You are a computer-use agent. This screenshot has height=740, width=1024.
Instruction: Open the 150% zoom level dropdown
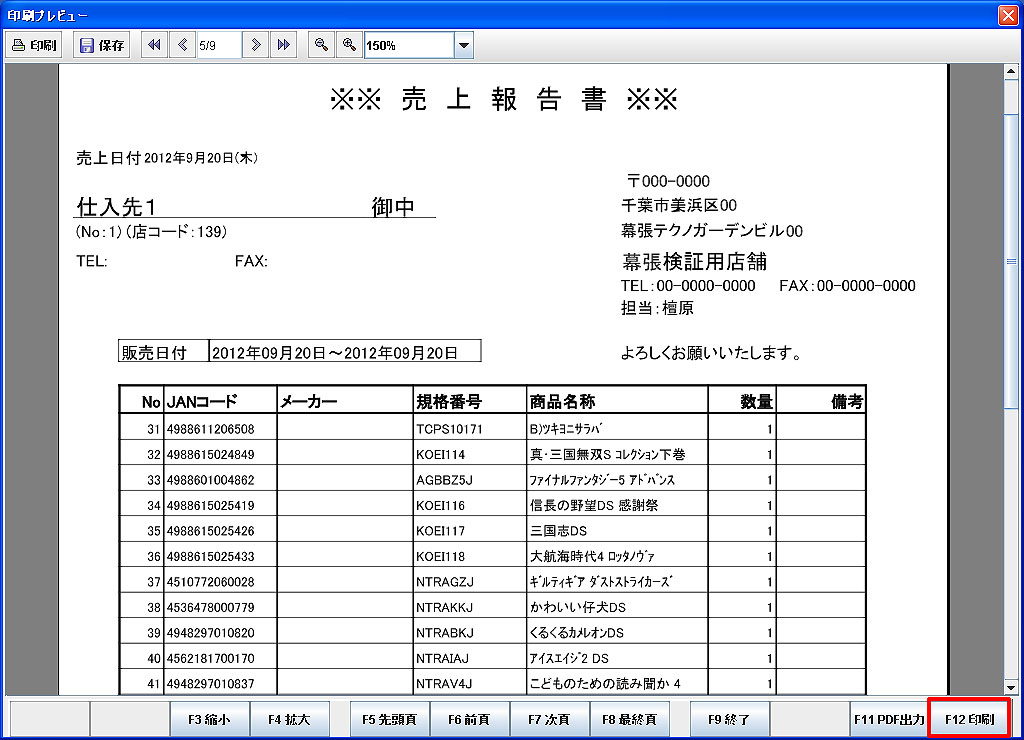click(x=463, y=45)
